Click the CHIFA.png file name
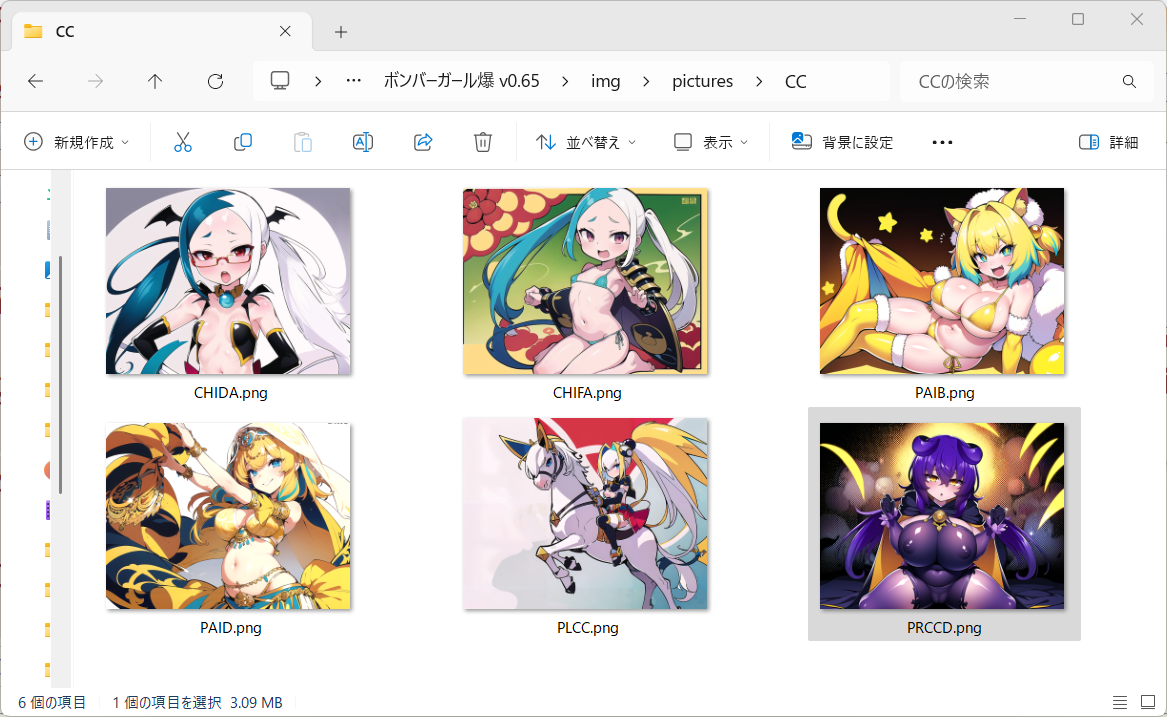Screen dimensions: 1167x717 click(587, 392)
